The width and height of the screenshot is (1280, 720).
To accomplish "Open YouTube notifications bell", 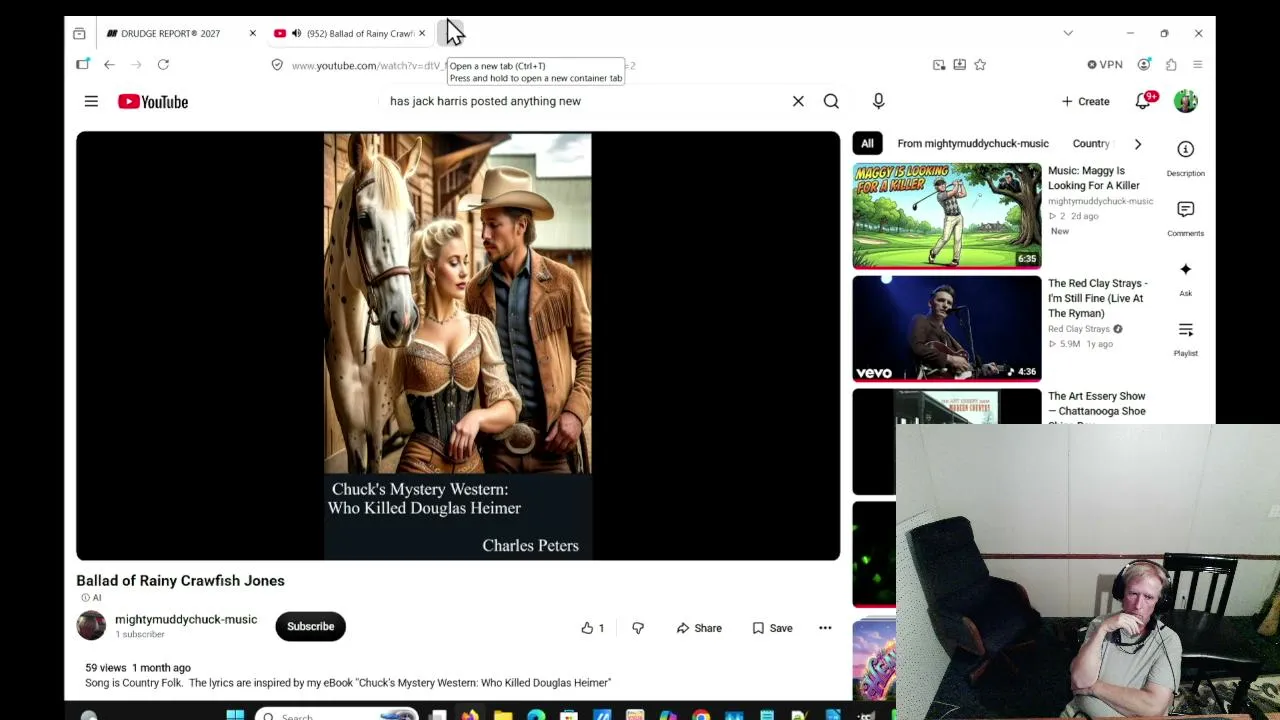I will pyautogui.click(x=1144, y=101).
